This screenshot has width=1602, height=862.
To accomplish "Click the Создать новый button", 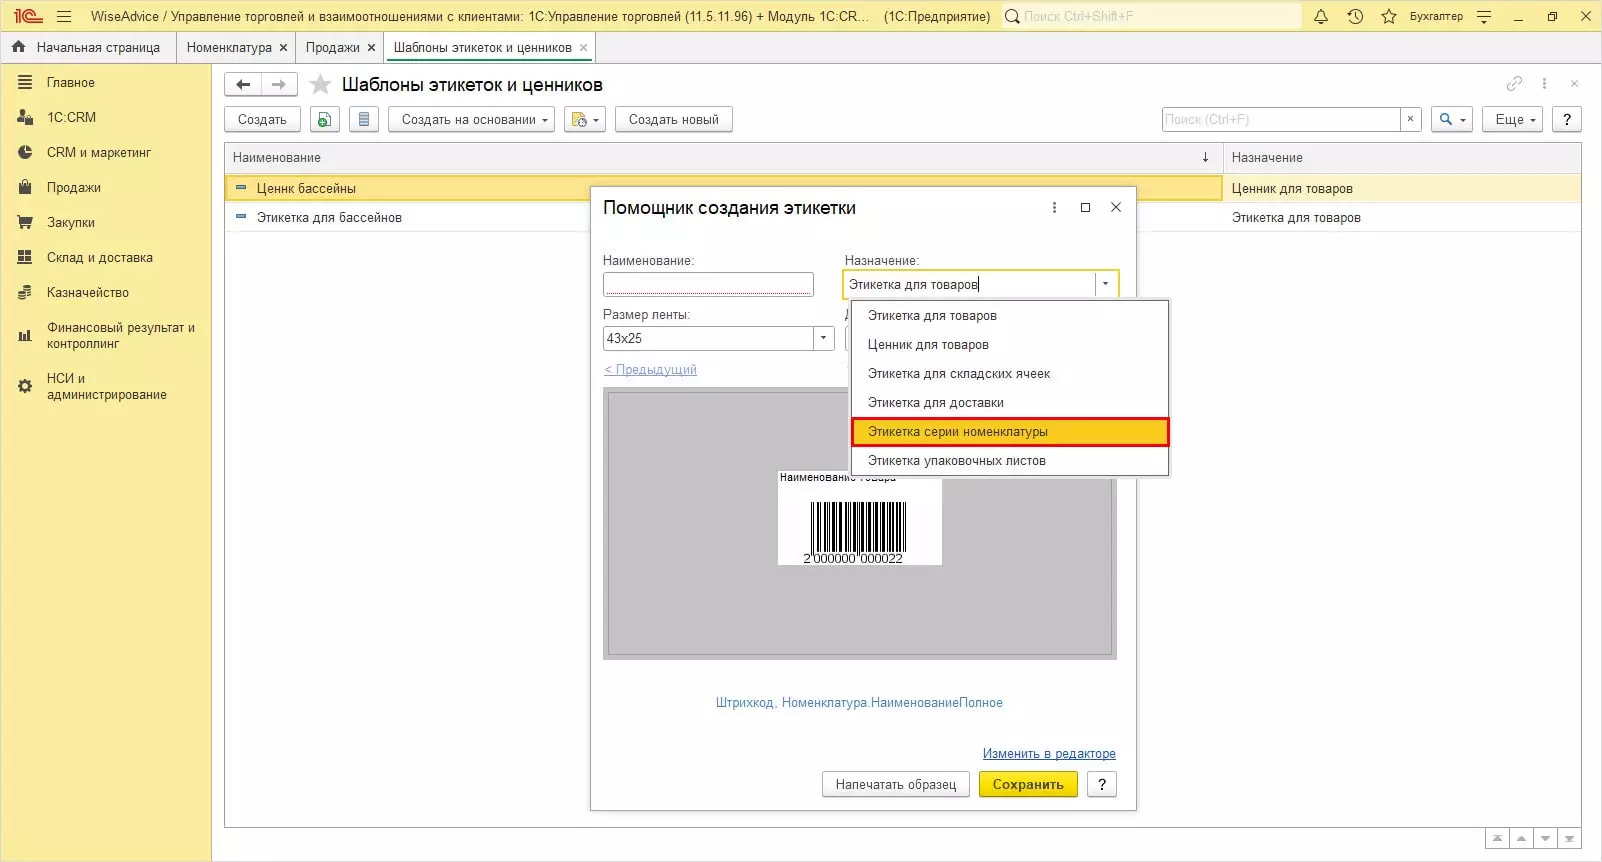I will pos(674,120).
